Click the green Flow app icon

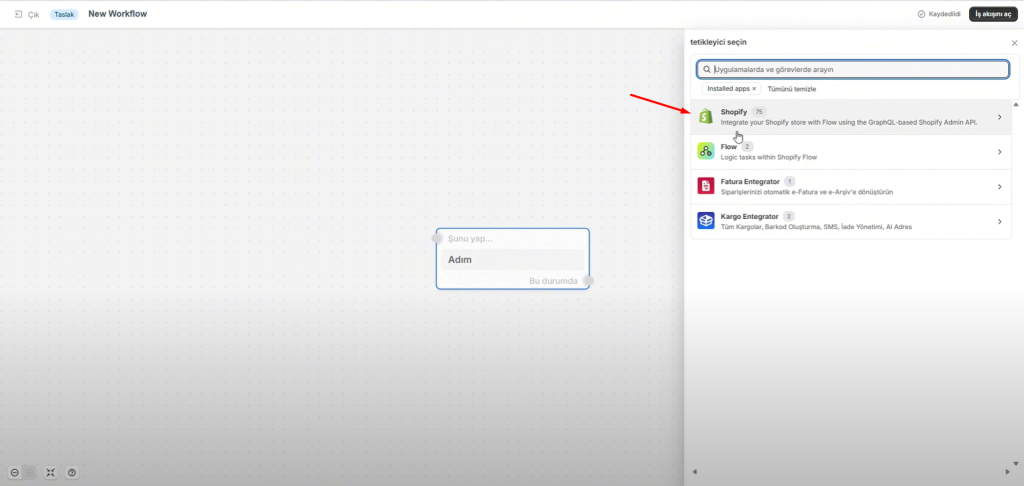click(705, 151)
